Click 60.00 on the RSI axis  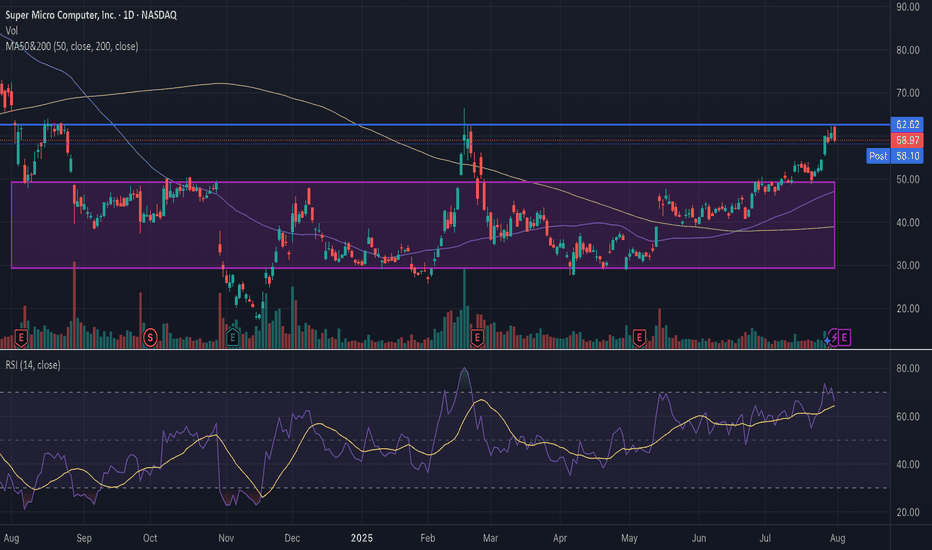908,416
